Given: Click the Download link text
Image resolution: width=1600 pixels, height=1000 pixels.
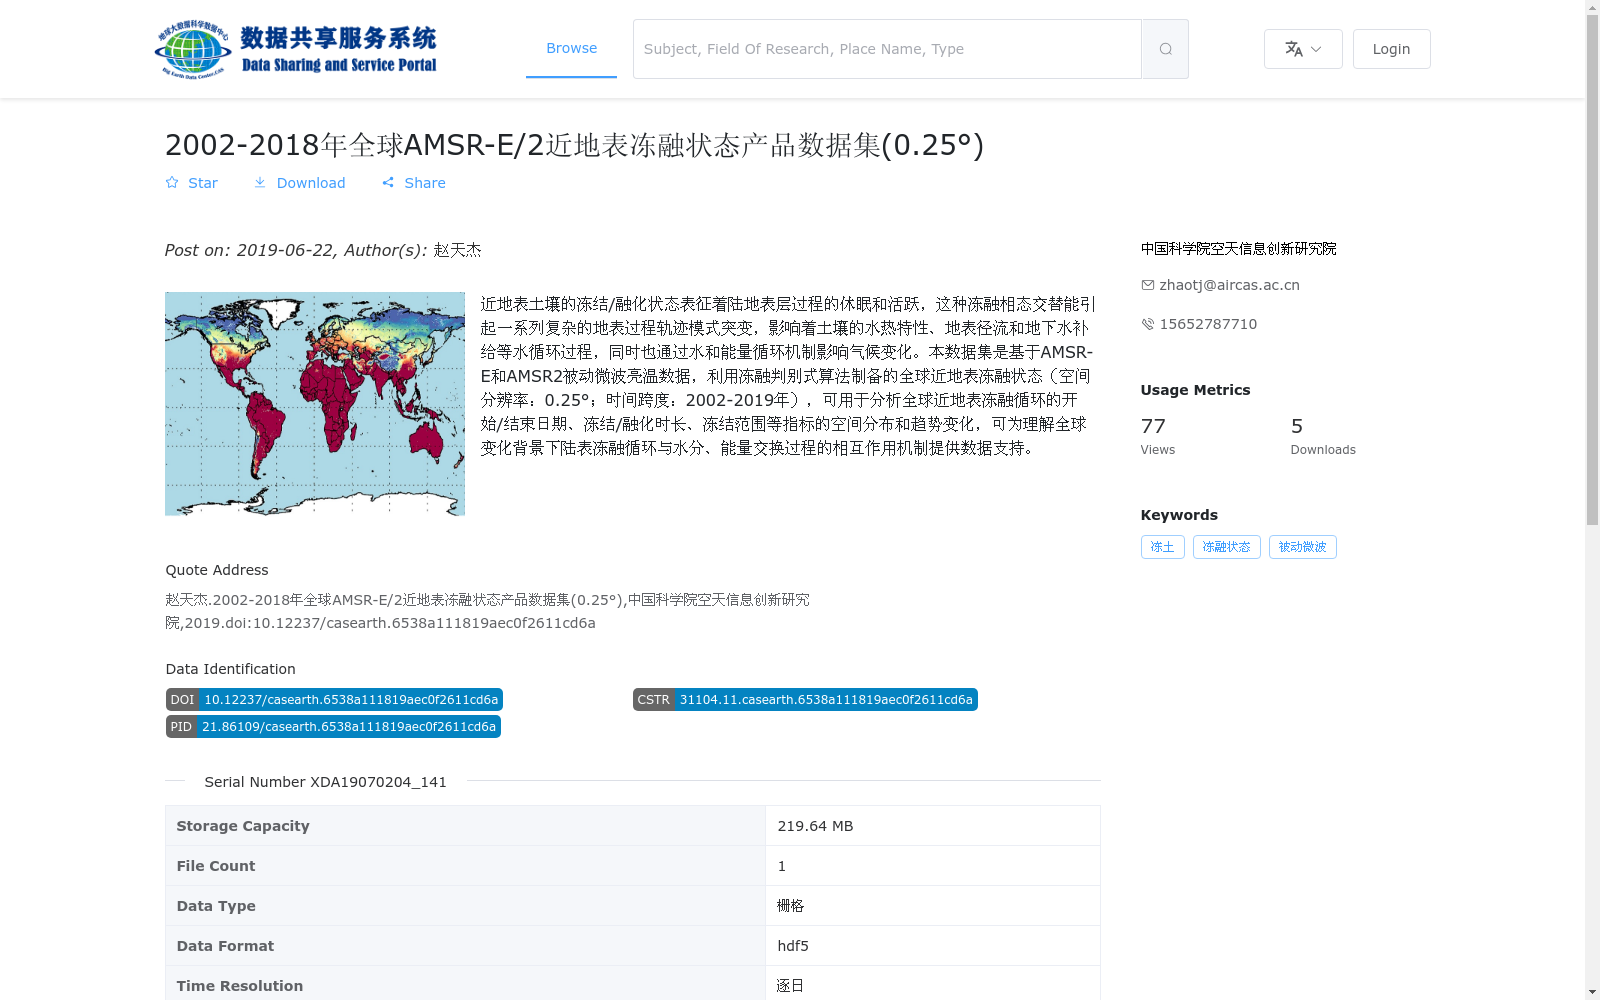Looking at the screenshot, I should click(x=311, y=183).
